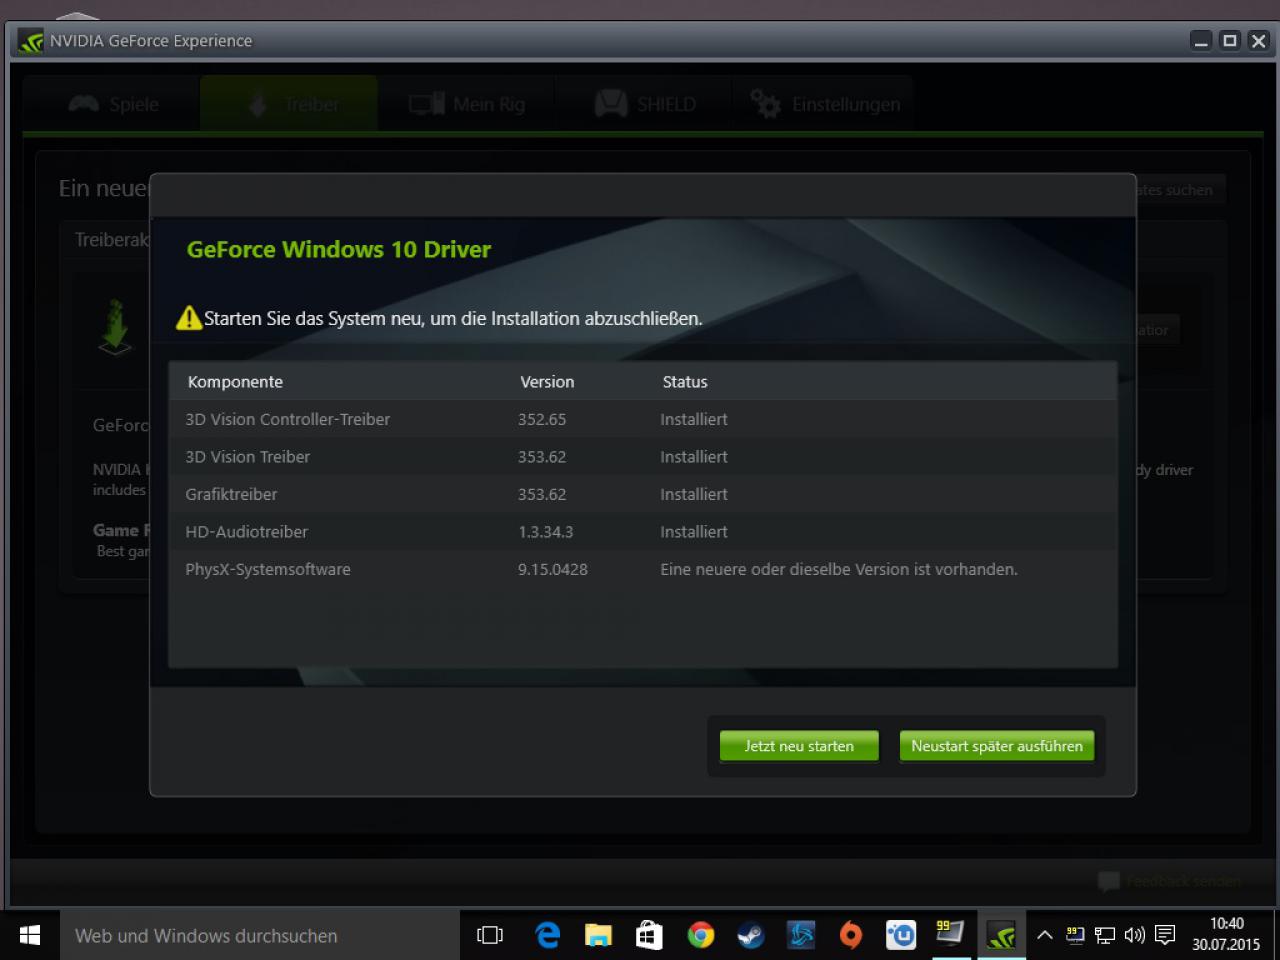Open Steam from the taskbar
The image size is (1280, 960).
pyautogui.click(x=750, y=936)
